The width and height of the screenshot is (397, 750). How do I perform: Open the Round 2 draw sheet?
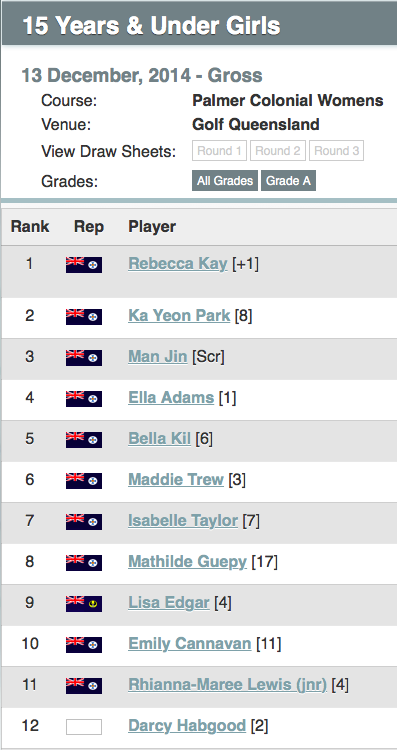point(278,151)
